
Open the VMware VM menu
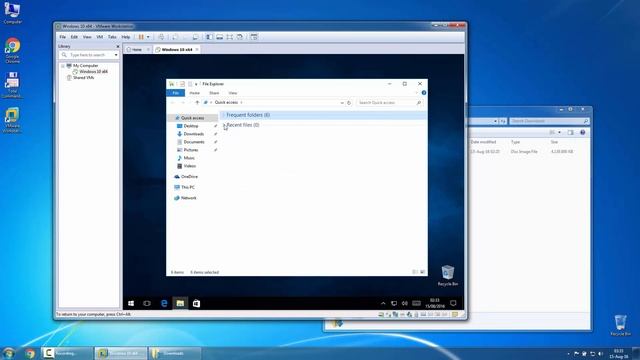(100, 37)
